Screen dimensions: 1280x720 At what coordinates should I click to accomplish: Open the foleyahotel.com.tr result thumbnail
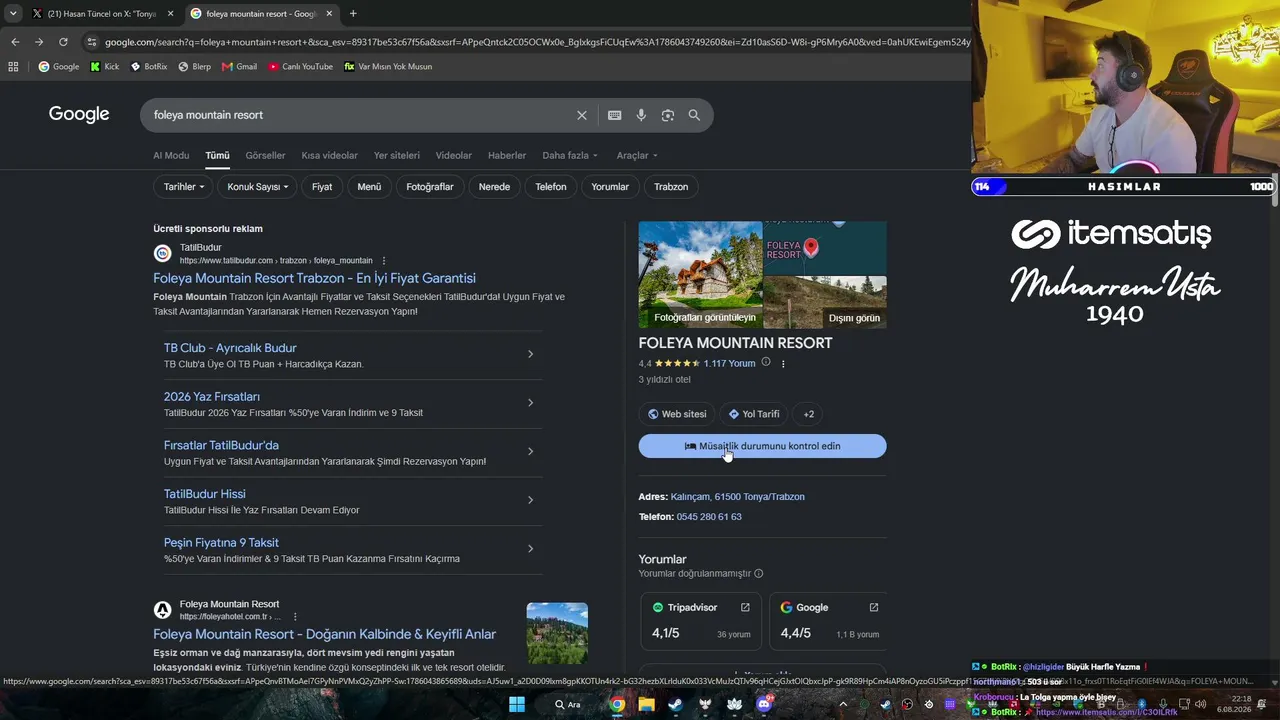point(557,633)
